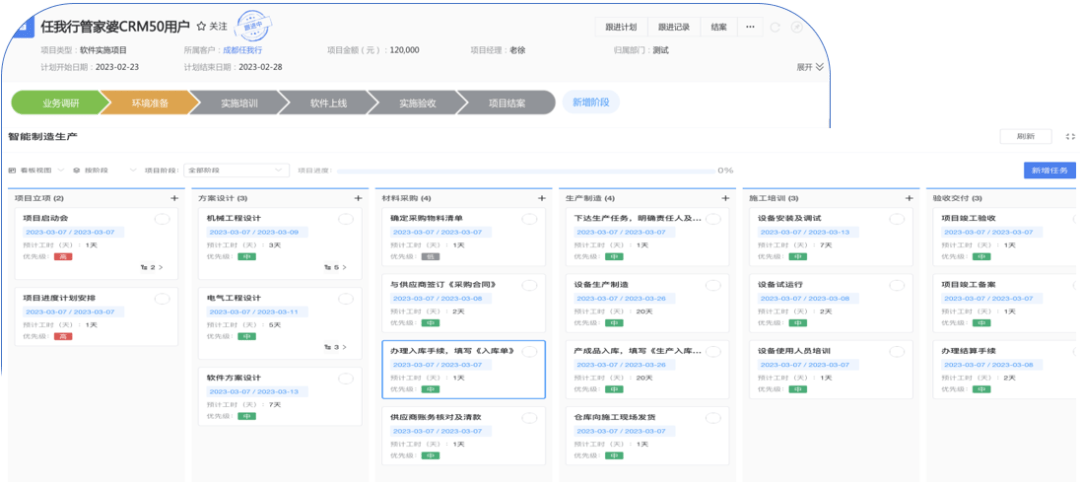Click the 关注 star icon
This screenshot has height=487, width=1080.
tap(201, 26)
